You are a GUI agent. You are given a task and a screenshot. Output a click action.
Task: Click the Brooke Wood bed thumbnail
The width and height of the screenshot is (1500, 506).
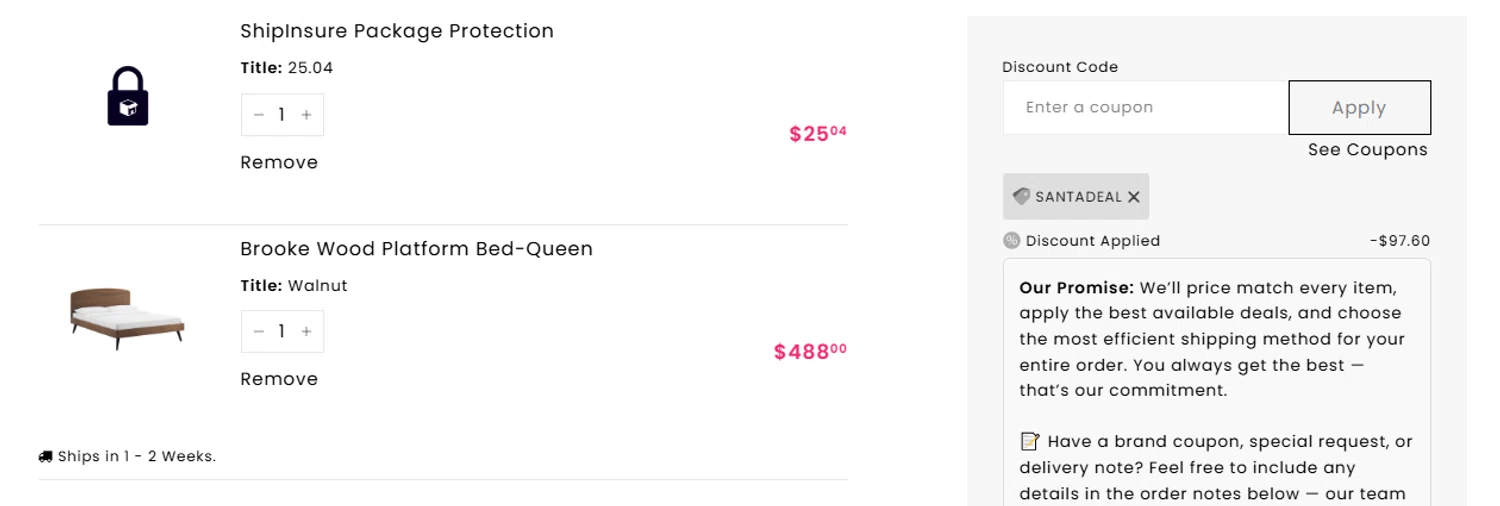click(127, 317)
